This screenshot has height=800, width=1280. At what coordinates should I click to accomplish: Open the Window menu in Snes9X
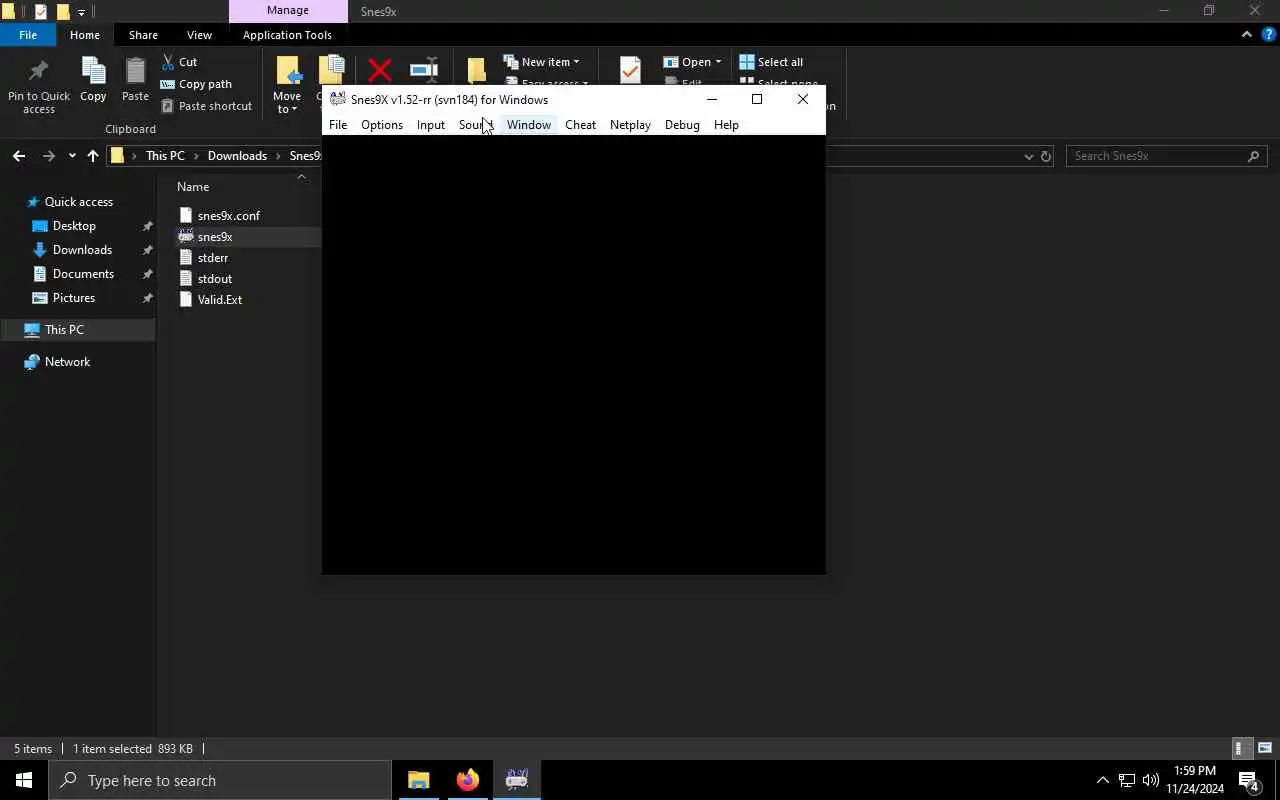pos(529,125)
